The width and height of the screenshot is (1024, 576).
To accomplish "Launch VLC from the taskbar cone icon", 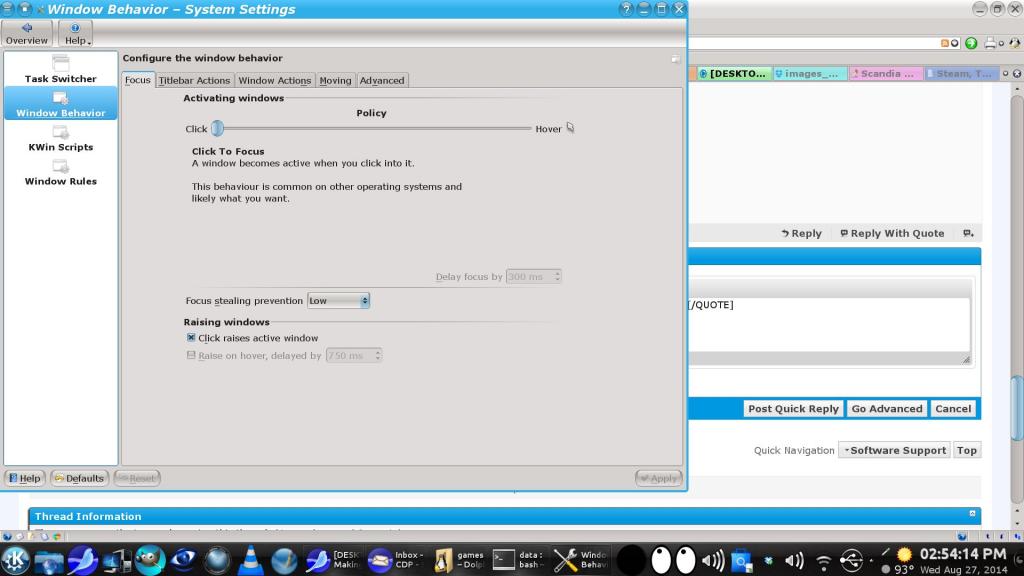I will (x=251, y=560).
